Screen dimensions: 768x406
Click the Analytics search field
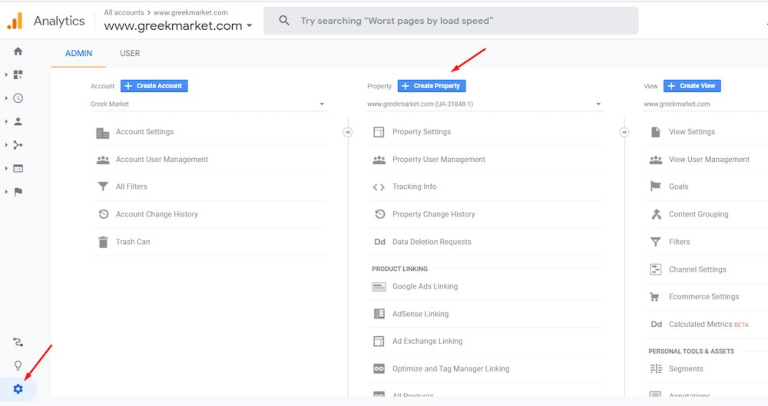click(450, 21)
